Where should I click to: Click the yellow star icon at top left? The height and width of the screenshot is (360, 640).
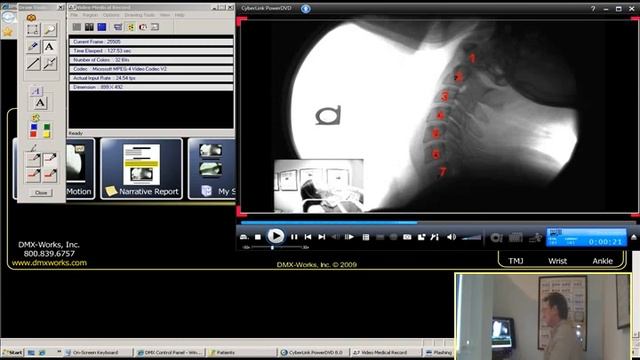click(x=8, y=32)
